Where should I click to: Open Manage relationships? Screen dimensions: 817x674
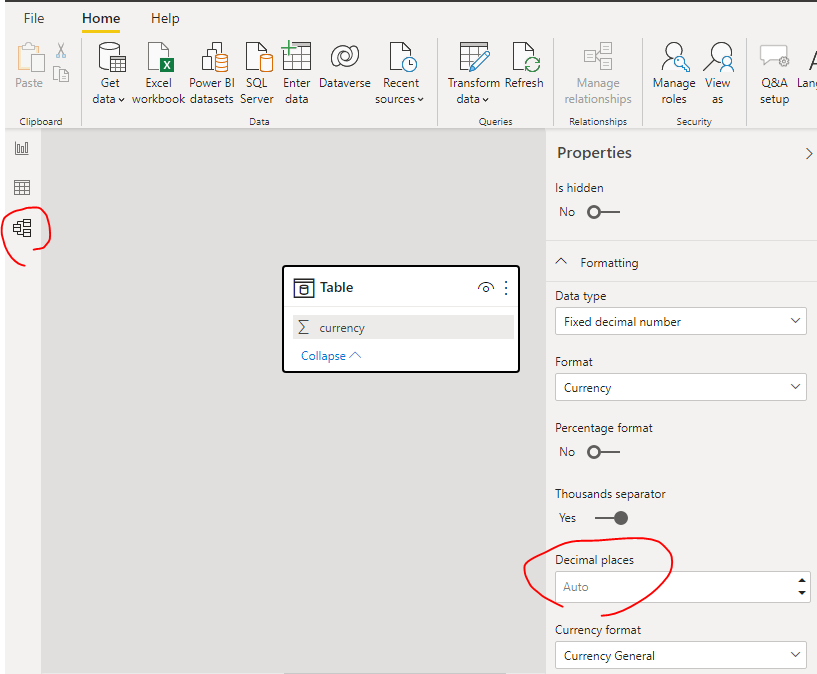pos(598,73)
